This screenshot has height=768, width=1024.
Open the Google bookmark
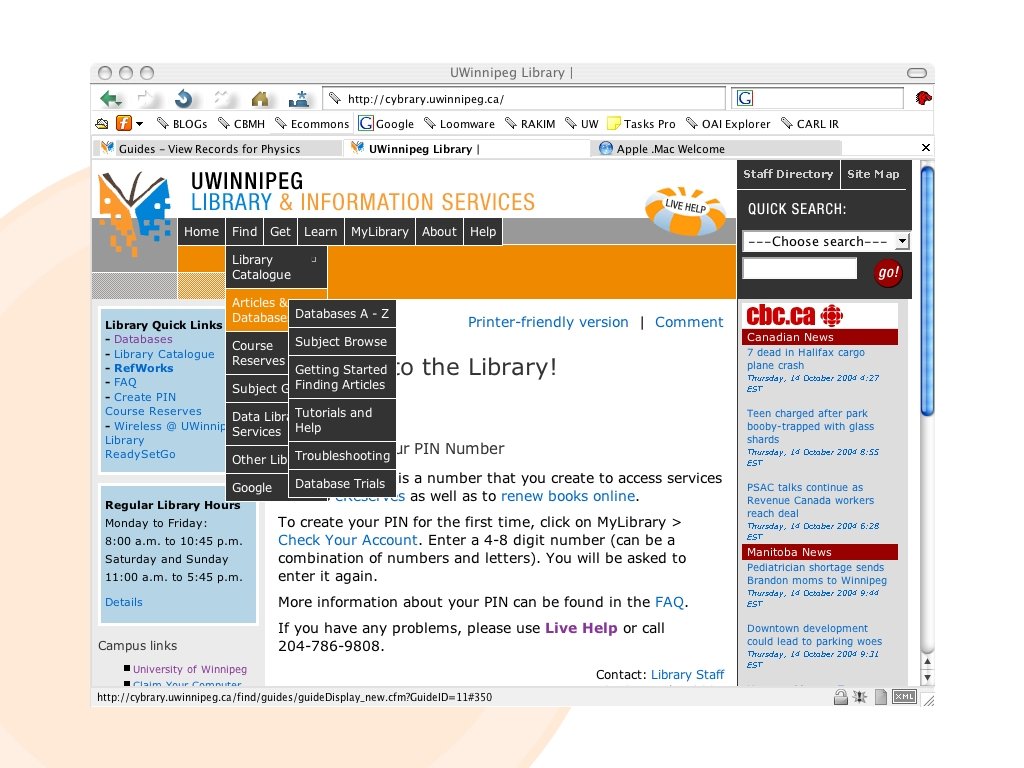(x=387, y=123)
